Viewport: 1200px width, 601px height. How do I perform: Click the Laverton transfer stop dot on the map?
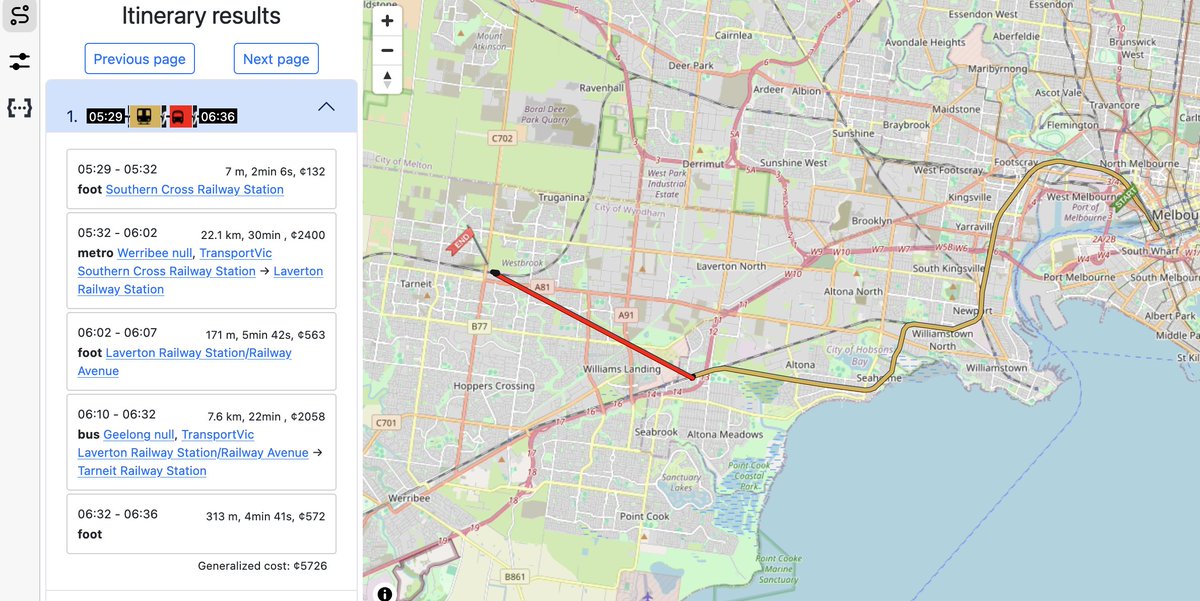[x=694, y=378]
